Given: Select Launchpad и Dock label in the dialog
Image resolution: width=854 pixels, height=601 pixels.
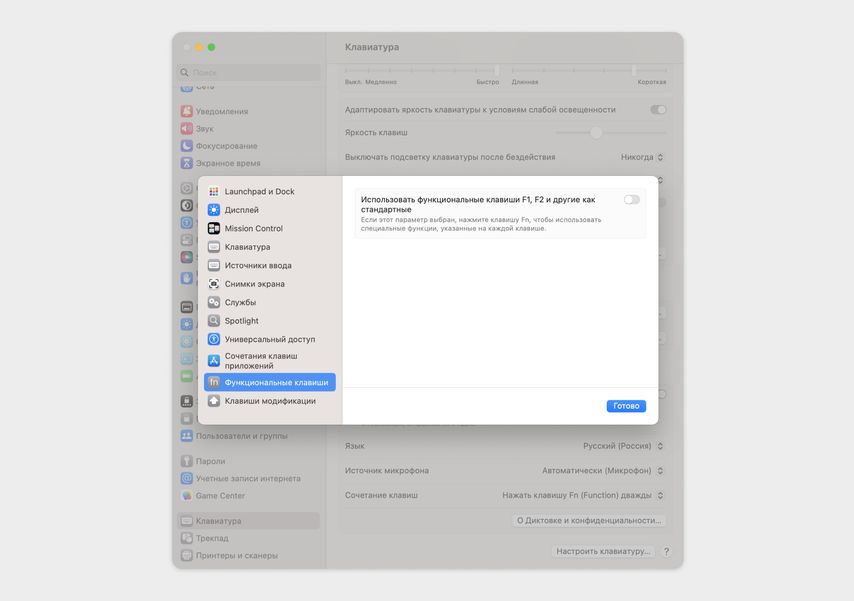Looking at the screenshot, I should (259, 191).
